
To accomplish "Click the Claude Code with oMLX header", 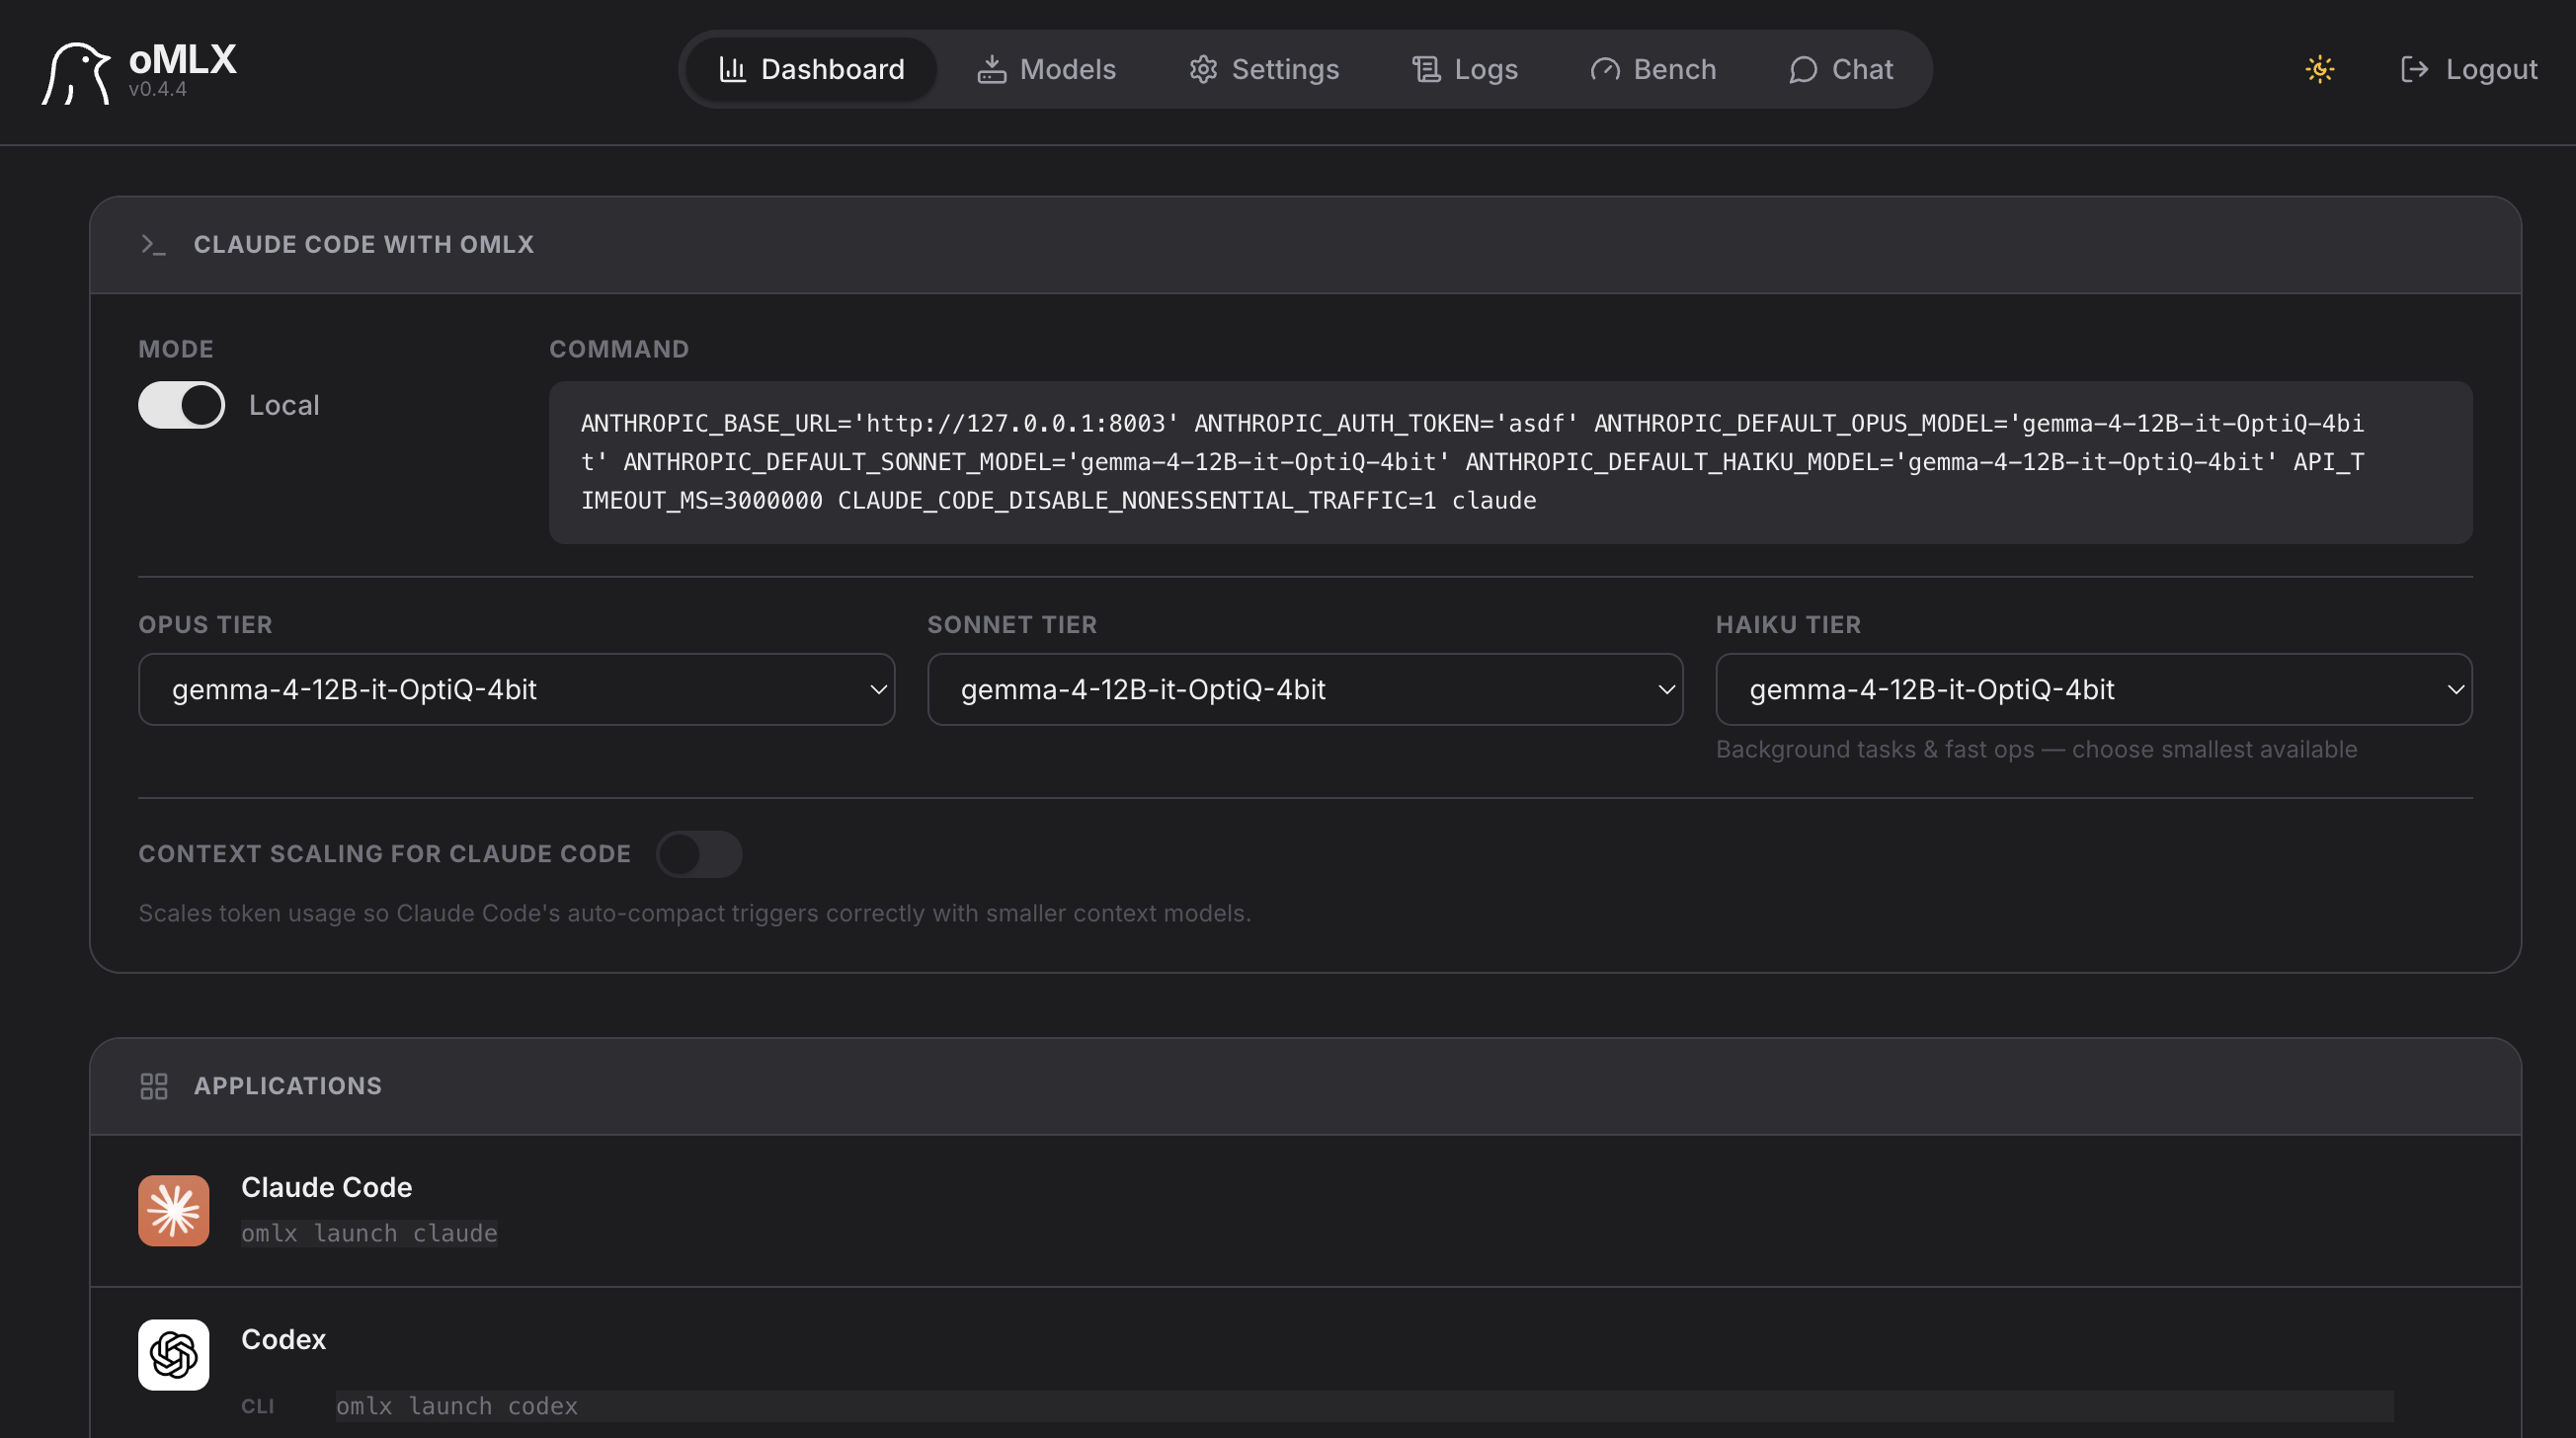I will 364,245.
